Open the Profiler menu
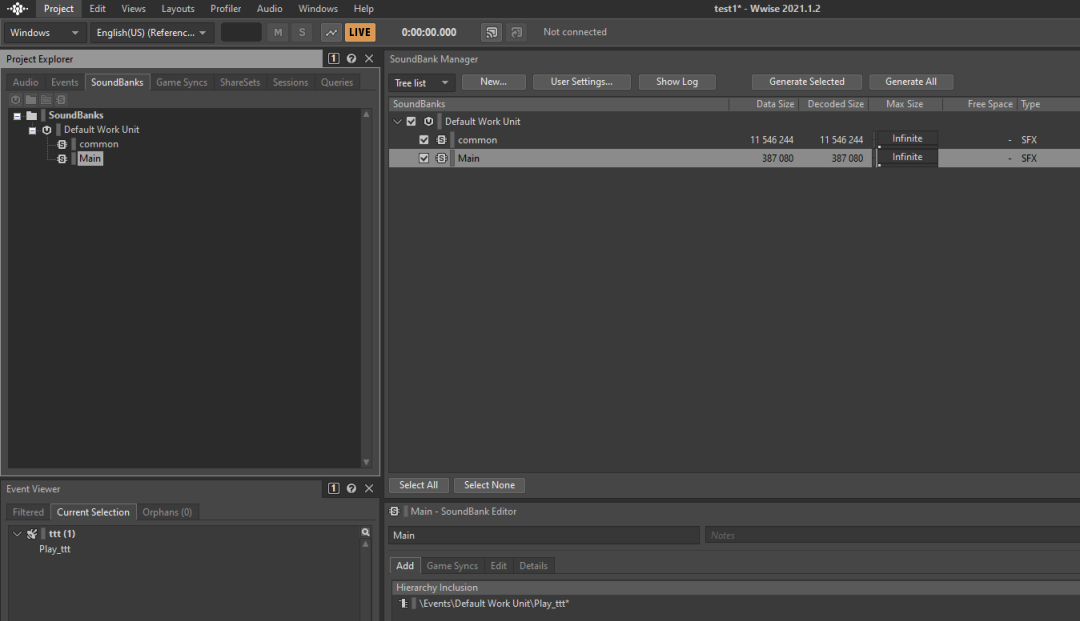This screenshot has width=1080, height=621. (x=225, y=9)
